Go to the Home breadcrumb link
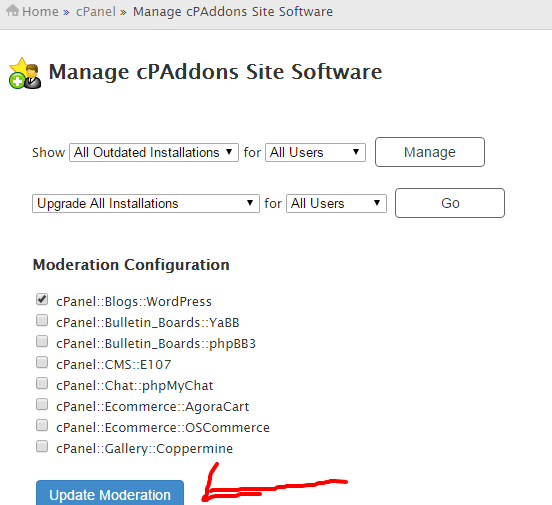Viewport: 552px width, 505px height. [x=40, y=12]
